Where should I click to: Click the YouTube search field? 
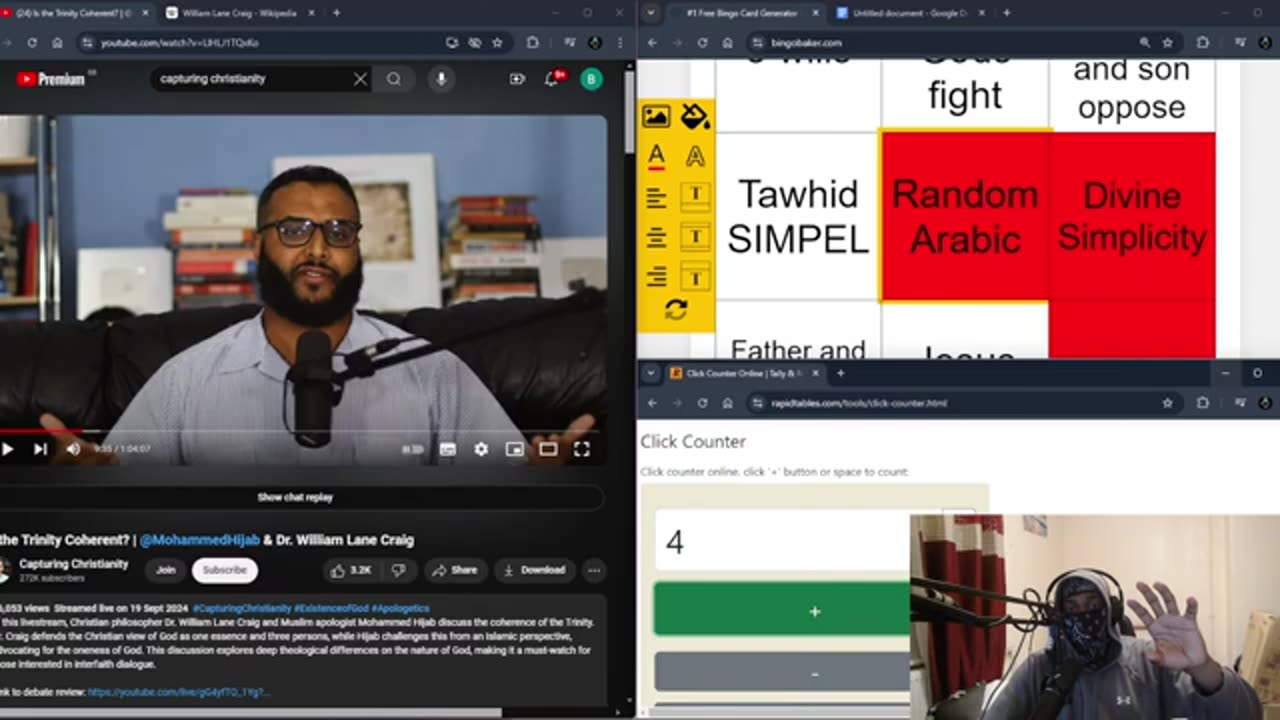pos(250,79)
